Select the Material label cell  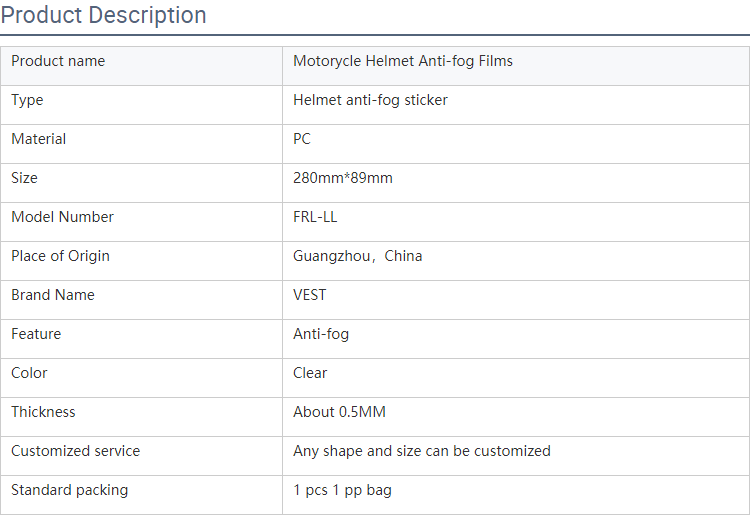click(142, 144)
